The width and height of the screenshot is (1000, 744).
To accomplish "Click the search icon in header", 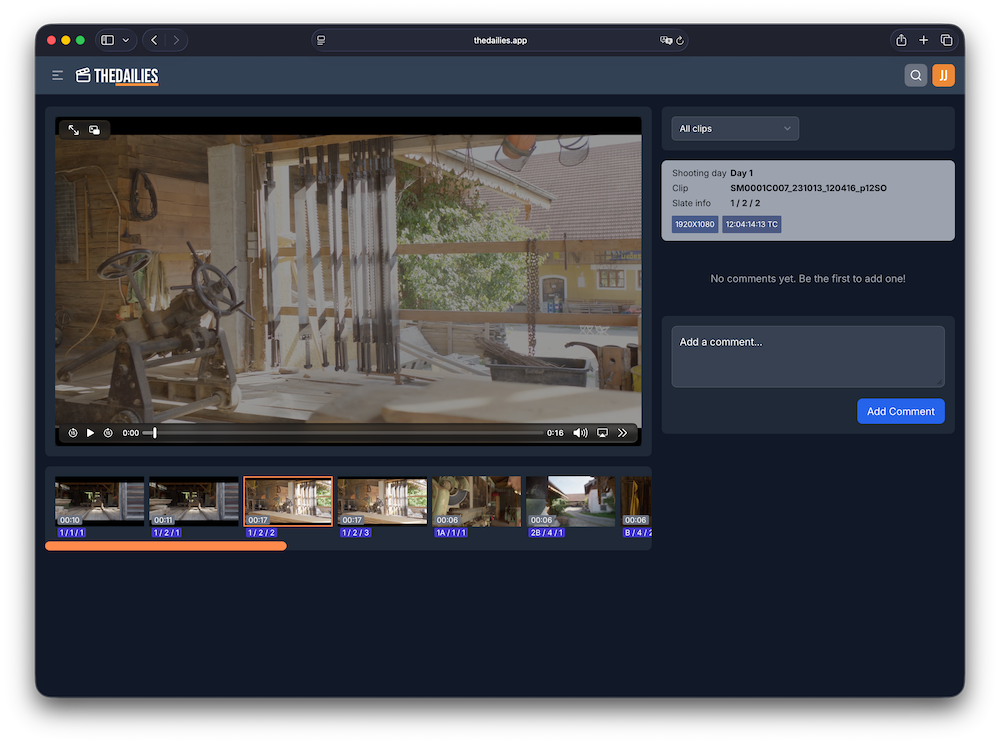I will pyautogui.click(x=915, y=75).
